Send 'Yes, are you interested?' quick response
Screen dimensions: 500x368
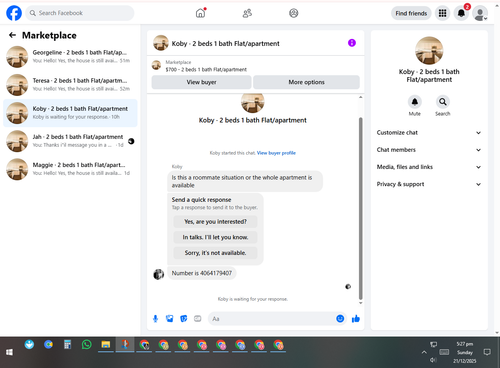[215, 222]
